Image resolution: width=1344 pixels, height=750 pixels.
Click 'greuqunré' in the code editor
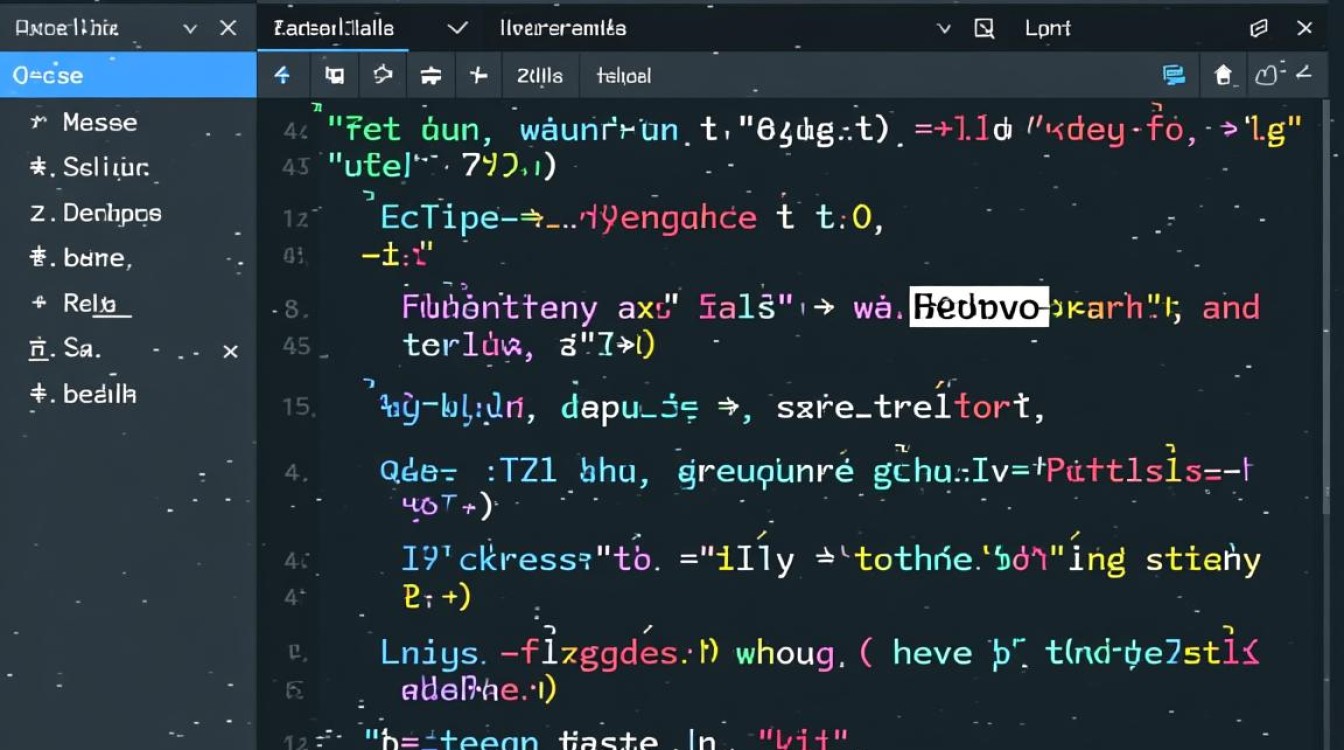point(766,470)
